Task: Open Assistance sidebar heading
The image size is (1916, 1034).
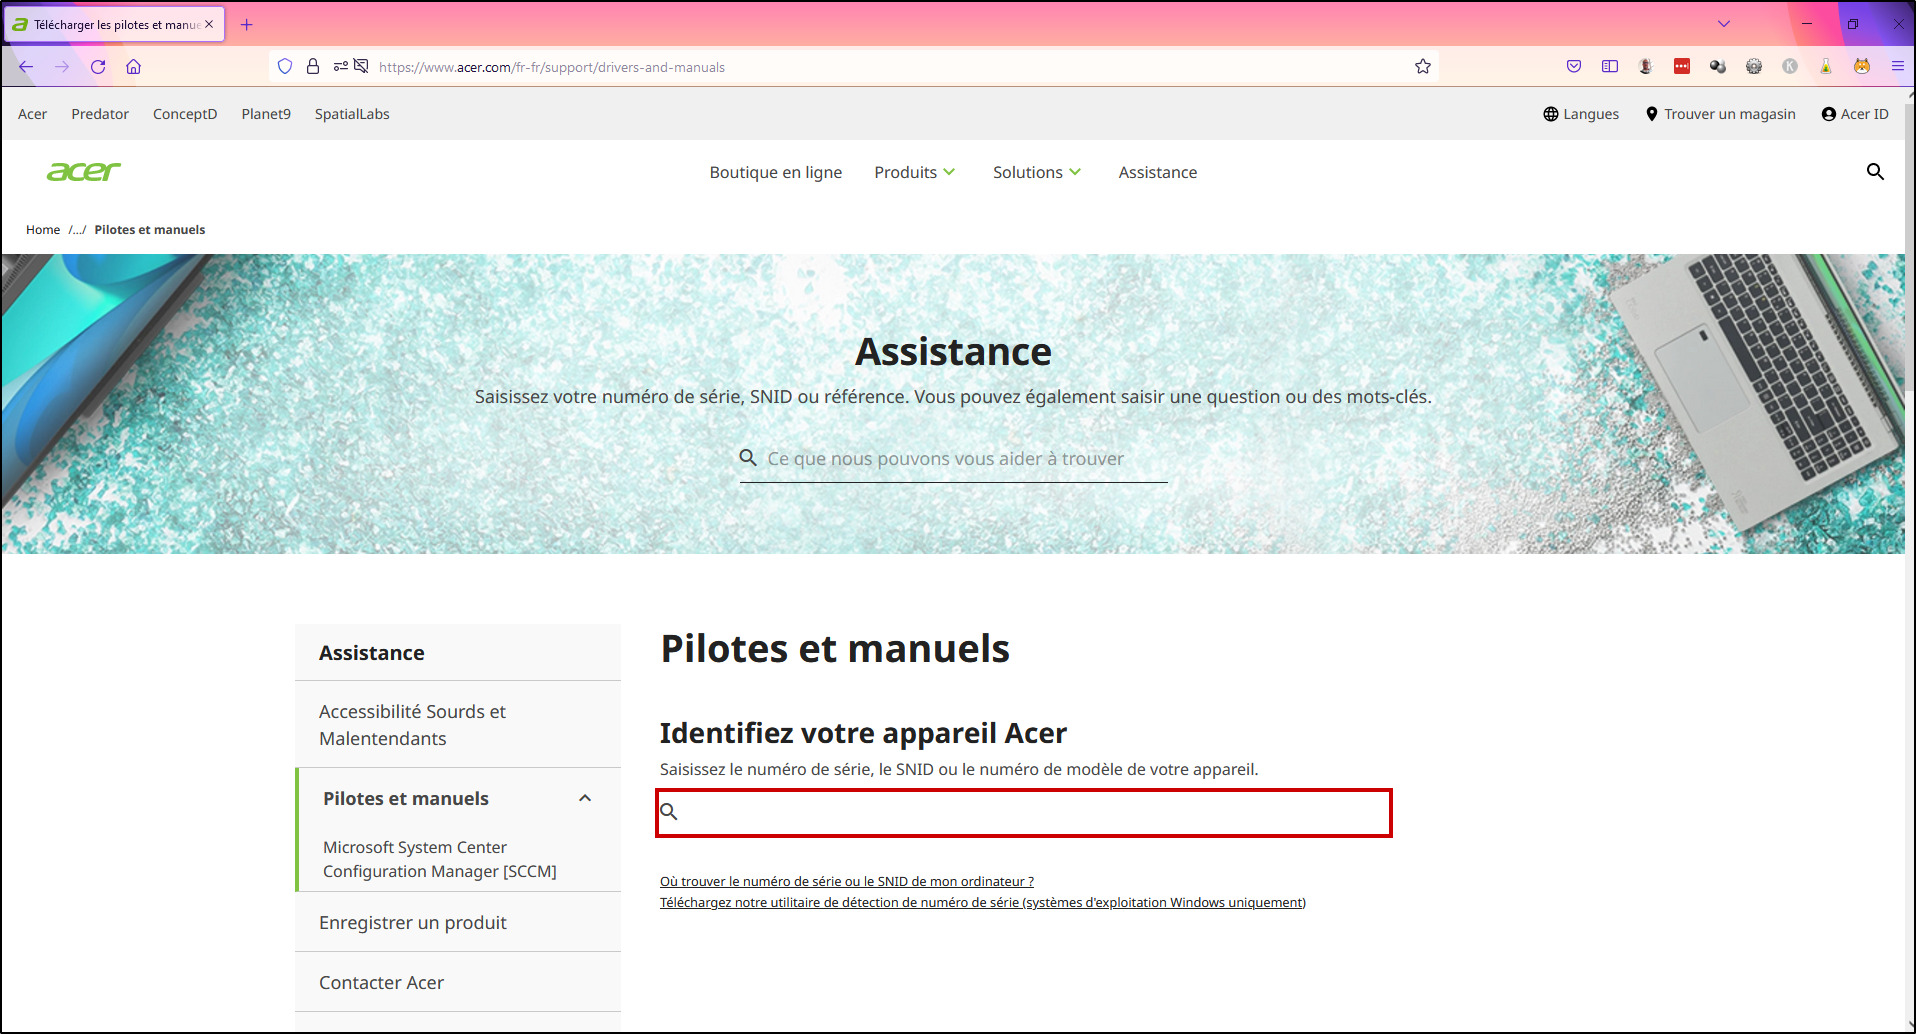Action: (x=372, y=653)
